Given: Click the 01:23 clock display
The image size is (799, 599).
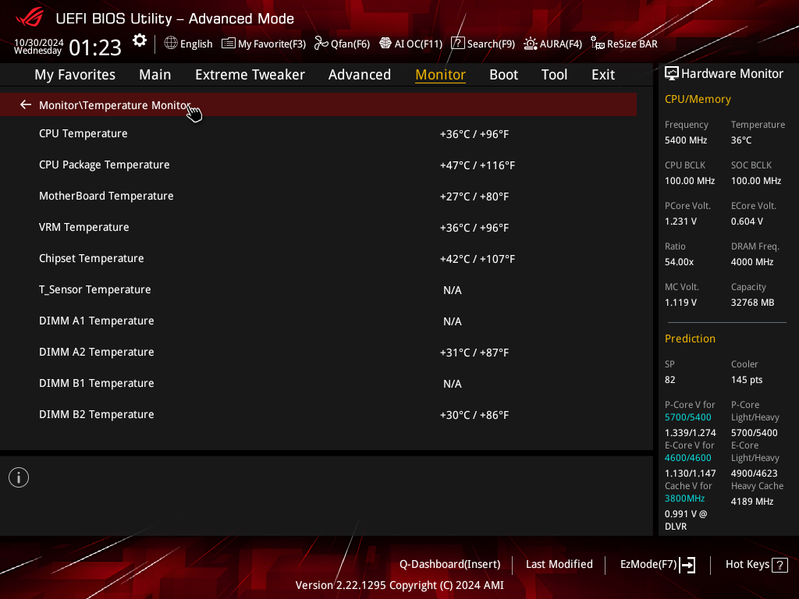Looking at the screenshot, I should pos(95,48).
